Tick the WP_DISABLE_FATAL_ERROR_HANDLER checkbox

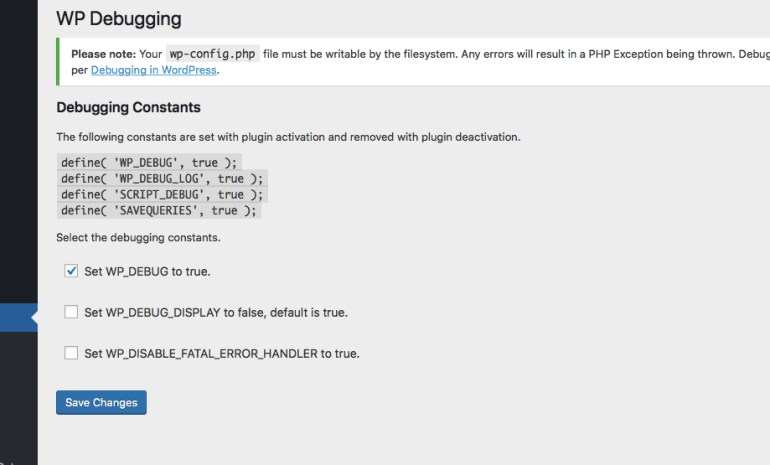point(71,353)
